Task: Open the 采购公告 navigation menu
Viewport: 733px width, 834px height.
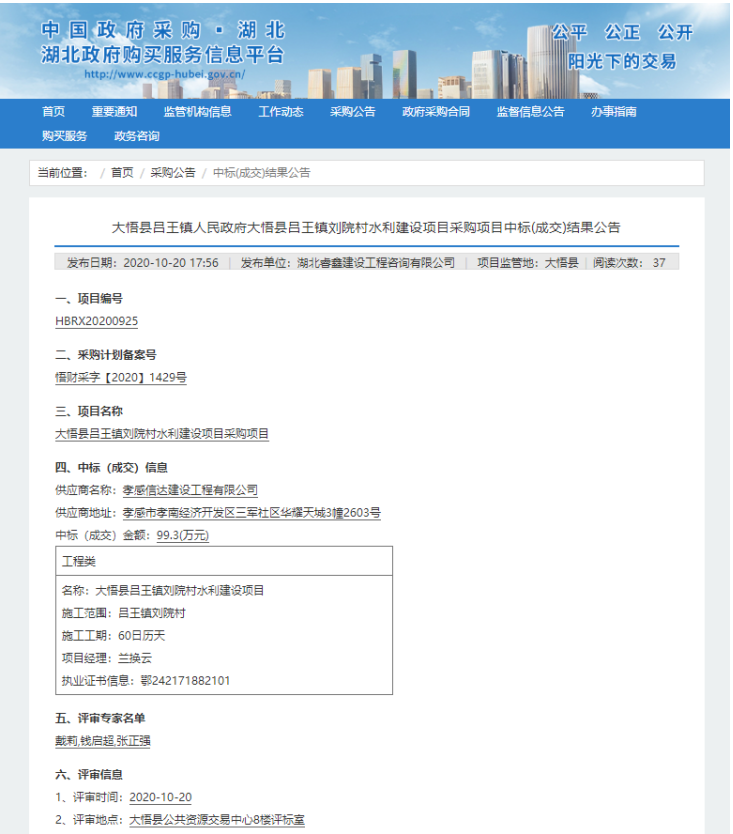Action: click(352, 112)
